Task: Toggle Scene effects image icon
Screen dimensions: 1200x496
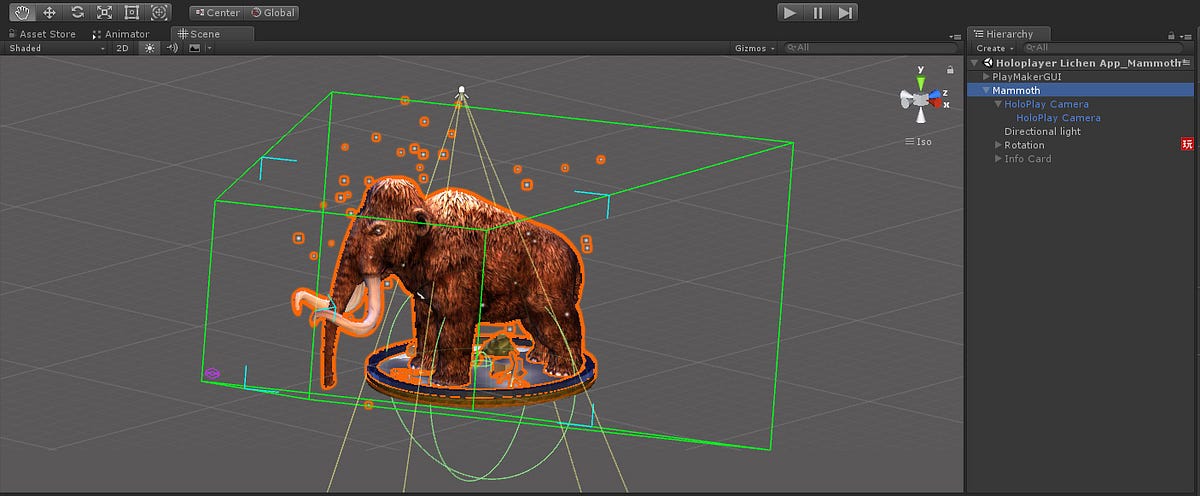Action: (x=195, y=48)
